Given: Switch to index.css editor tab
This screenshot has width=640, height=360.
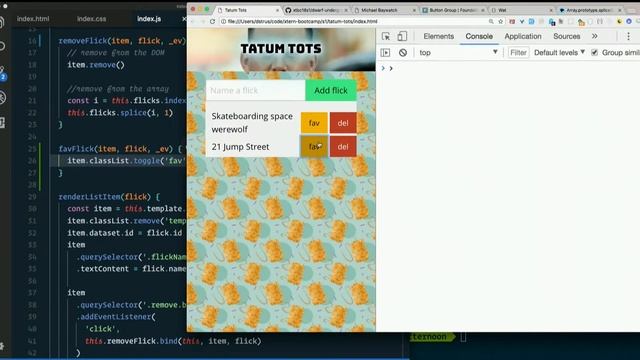Looking at the screenshot, I should [x=91, y=19].
